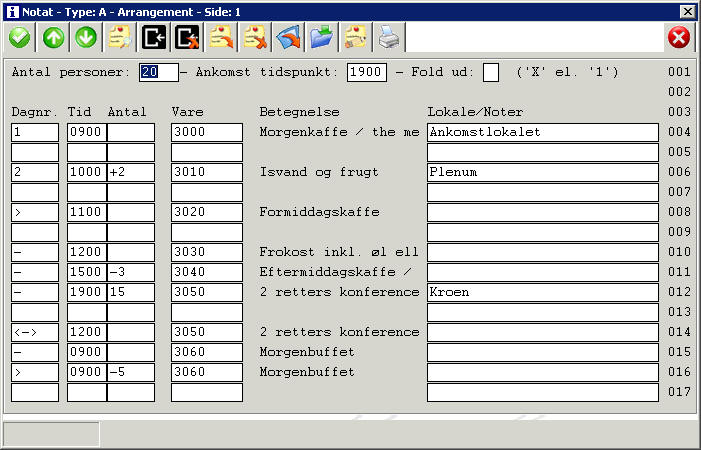Toggle the Fold ud box
The width and height of the screenshot is (701, 450).
coord(491,72)
